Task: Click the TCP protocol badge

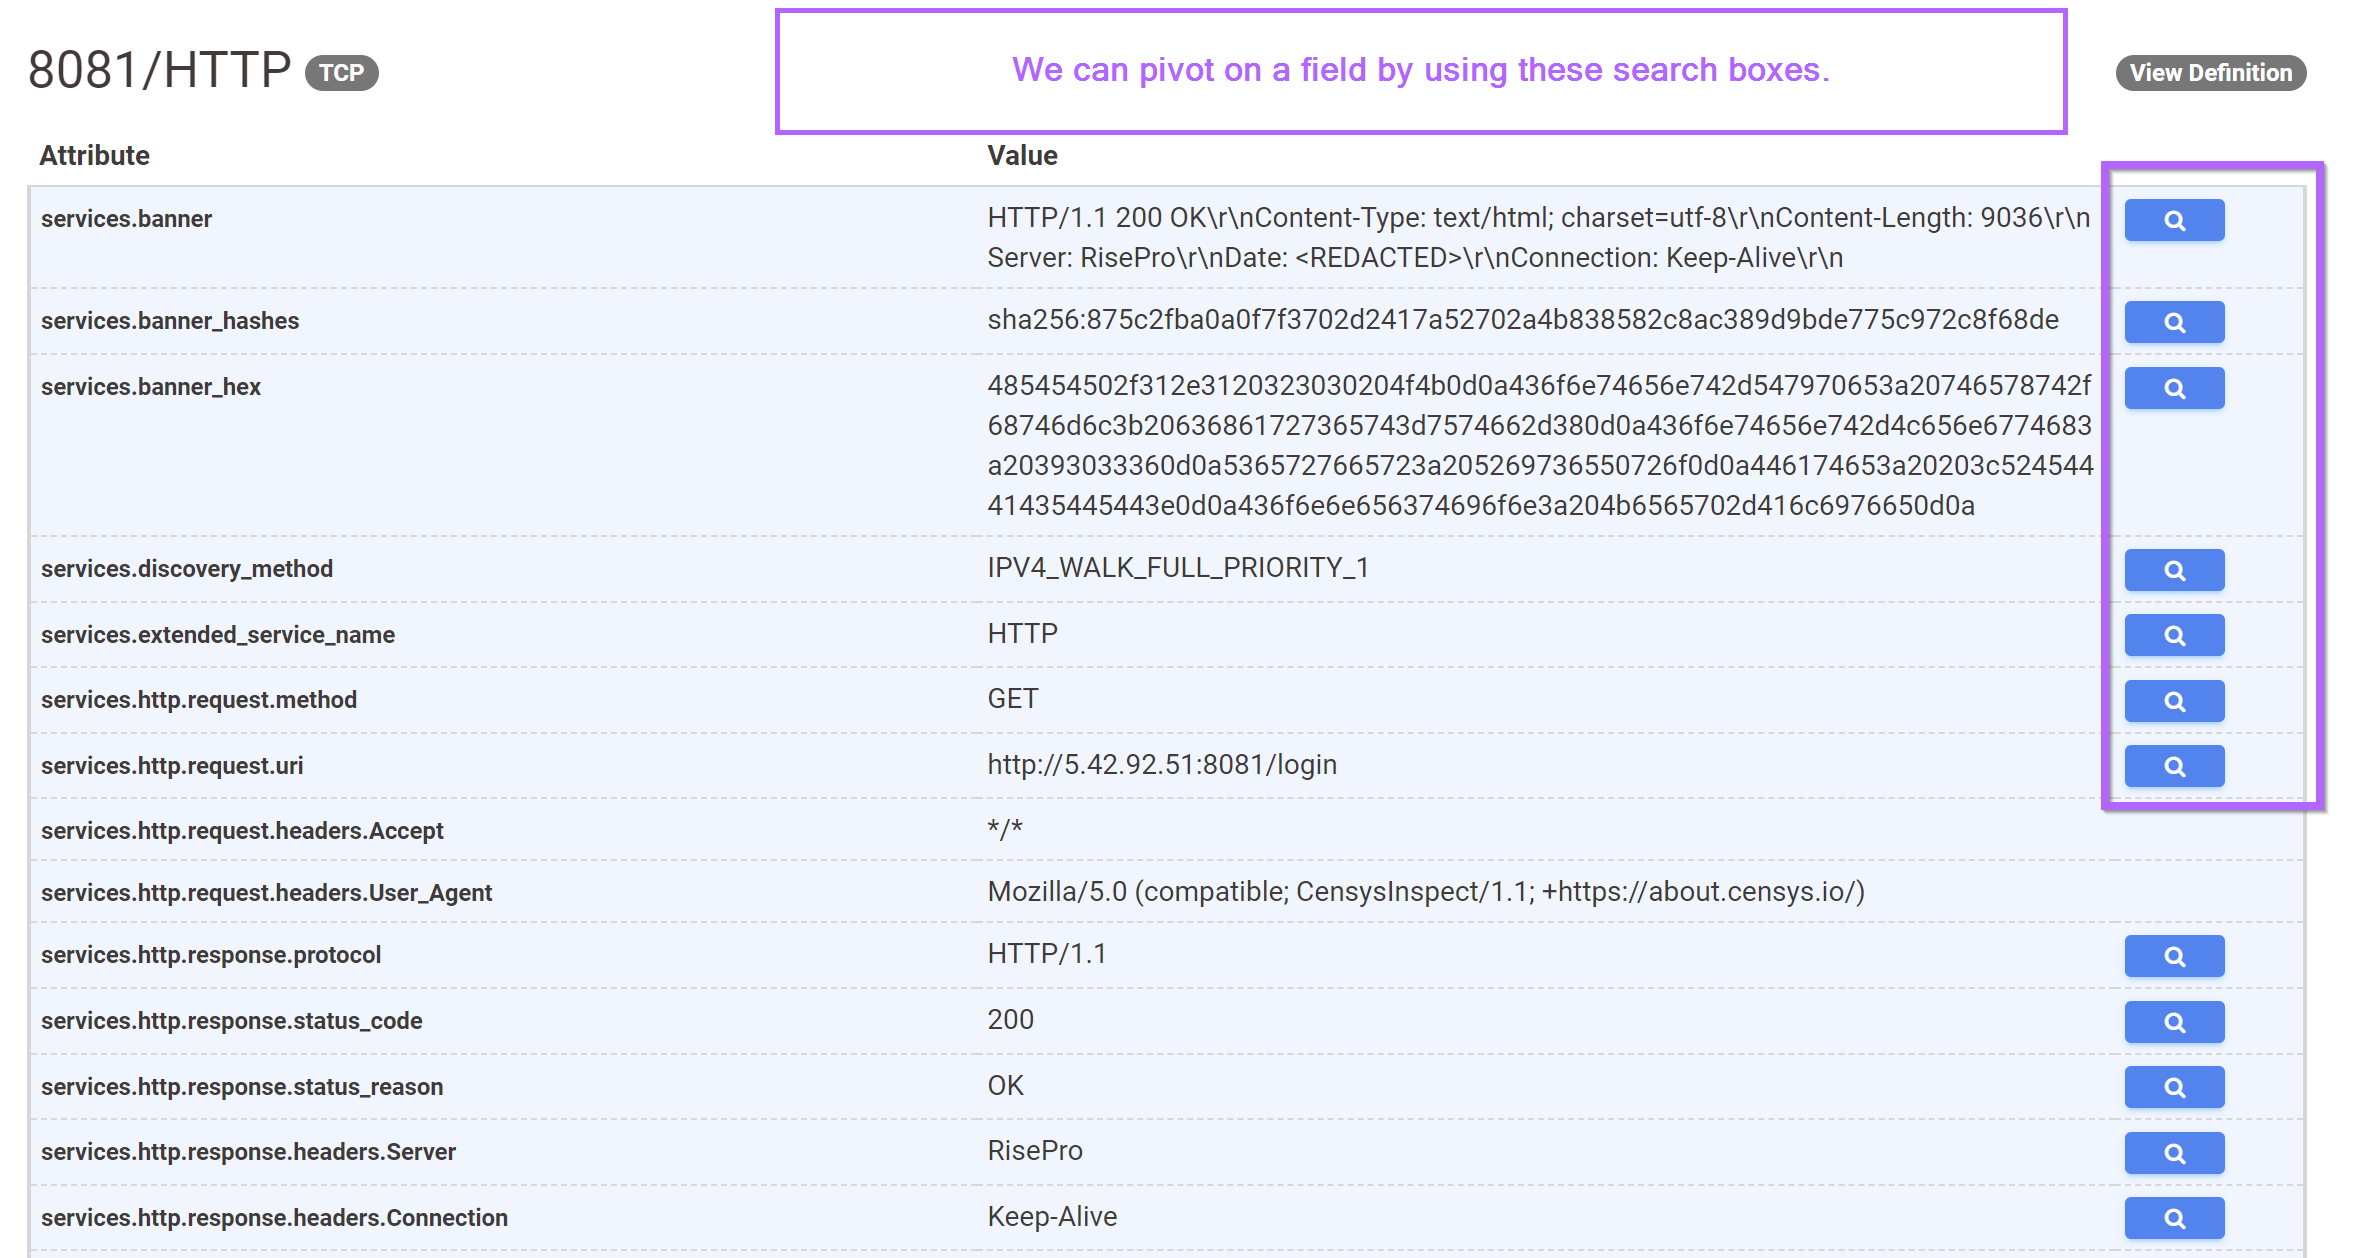Action: click(341, 73)
